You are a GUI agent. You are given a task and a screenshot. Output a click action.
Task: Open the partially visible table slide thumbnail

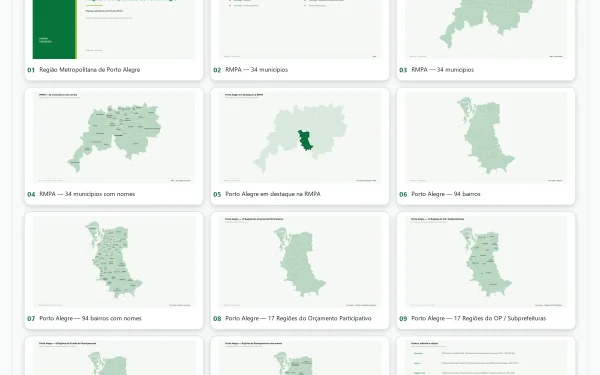click(x=486, y=358)
